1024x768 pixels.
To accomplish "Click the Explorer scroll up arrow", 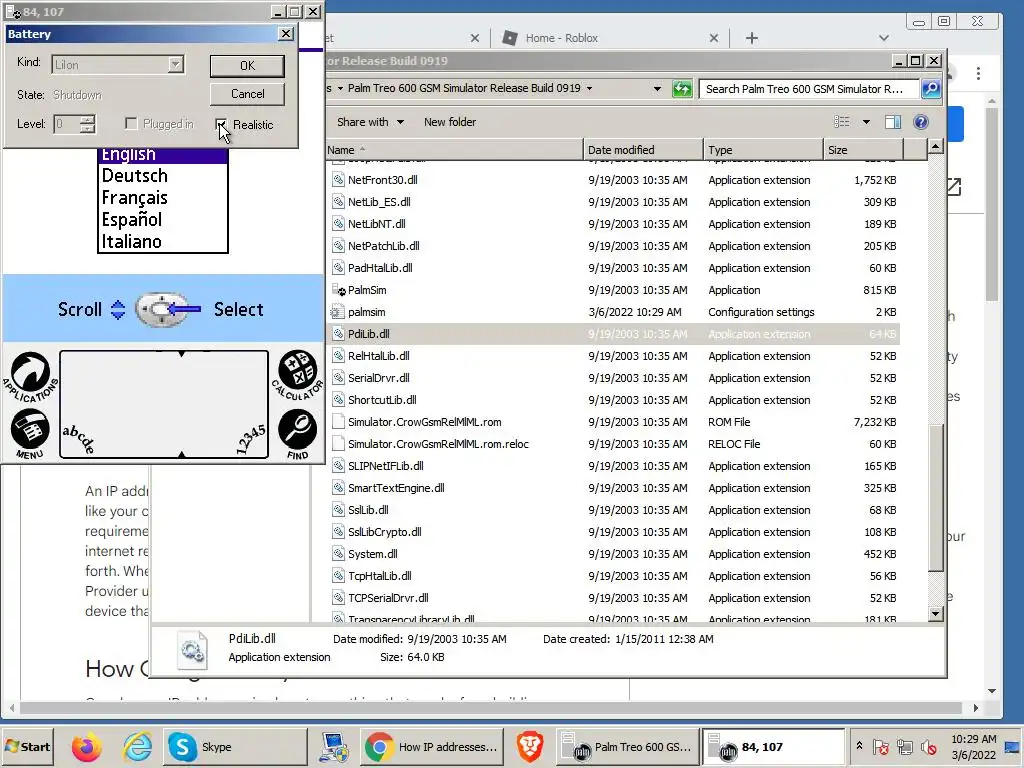I will pos(935,146).
